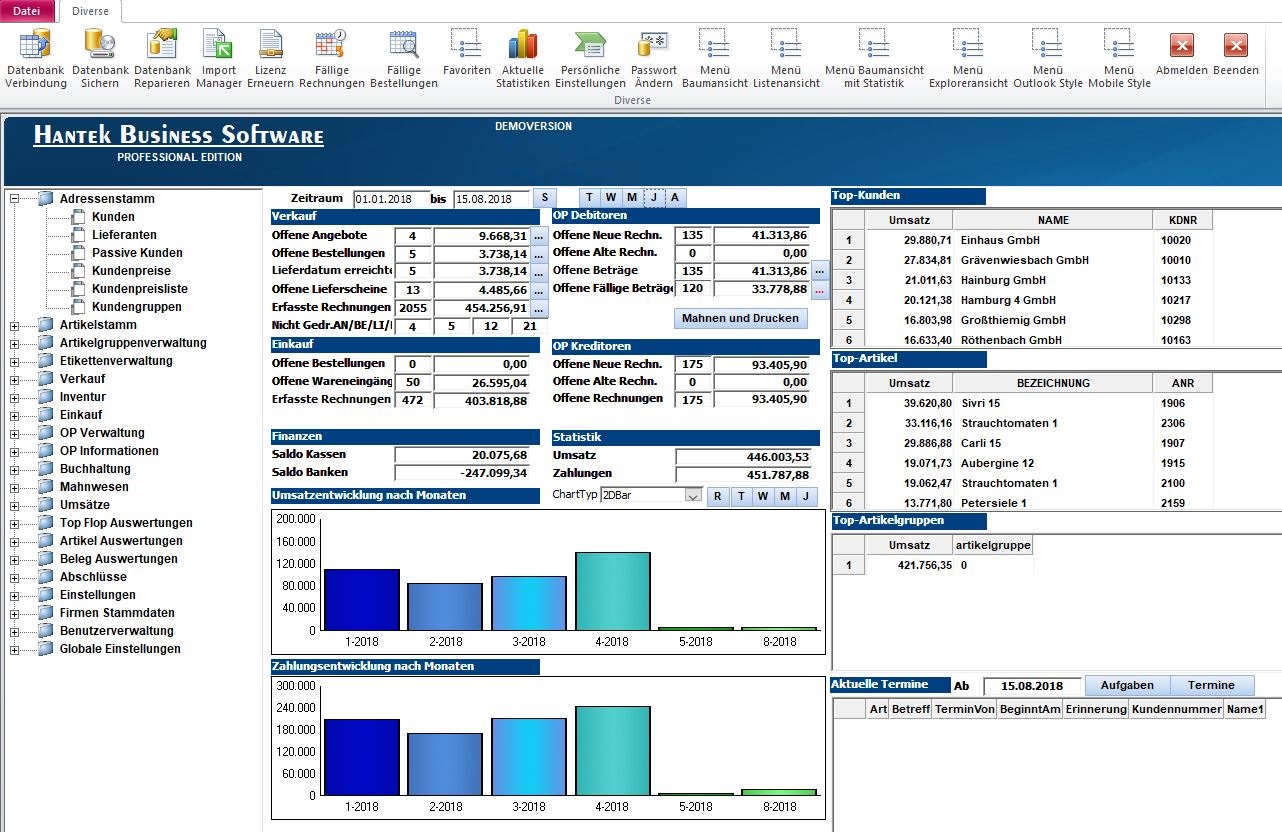The height and width of the screenshot is (832, 1282).
Task: Toggle the A period button beside Zeitraum
Action: tap(675, 198)
